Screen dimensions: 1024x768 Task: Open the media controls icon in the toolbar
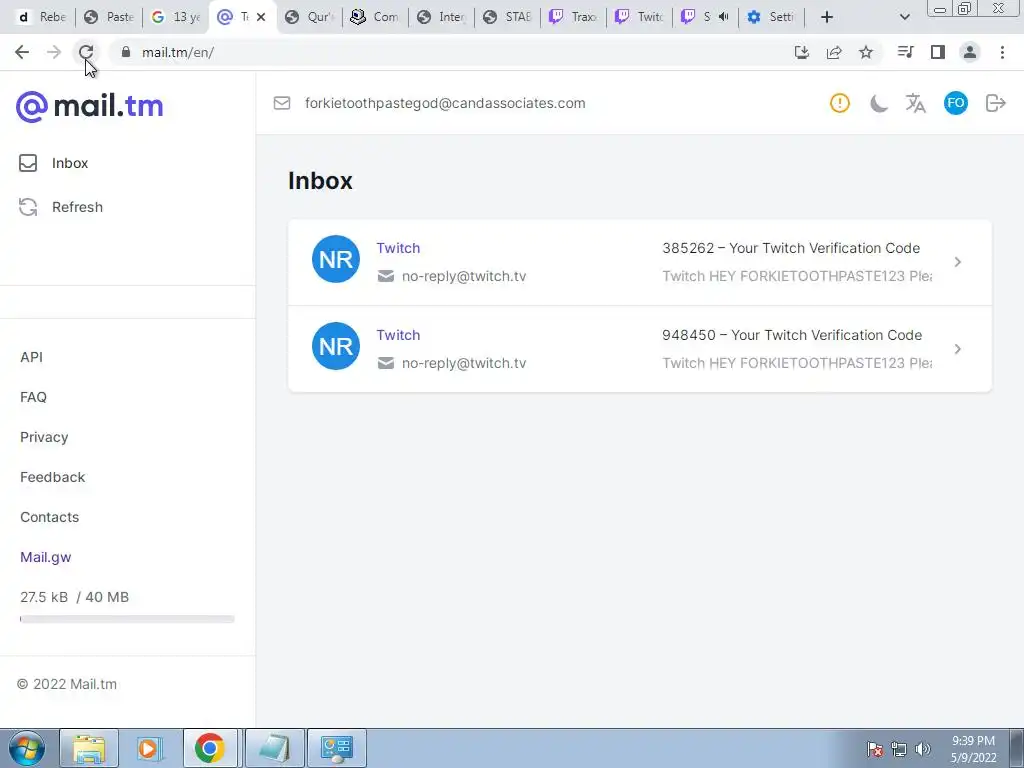(x=906, y=52)
